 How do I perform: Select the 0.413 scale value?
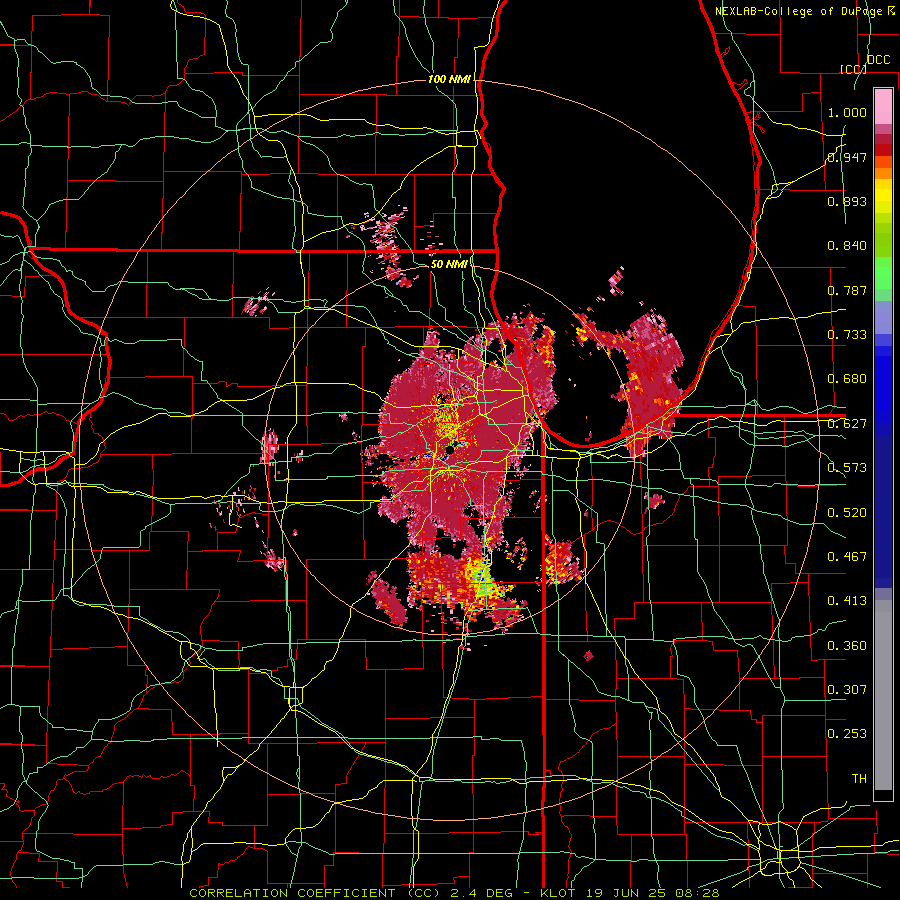[847, 601]
